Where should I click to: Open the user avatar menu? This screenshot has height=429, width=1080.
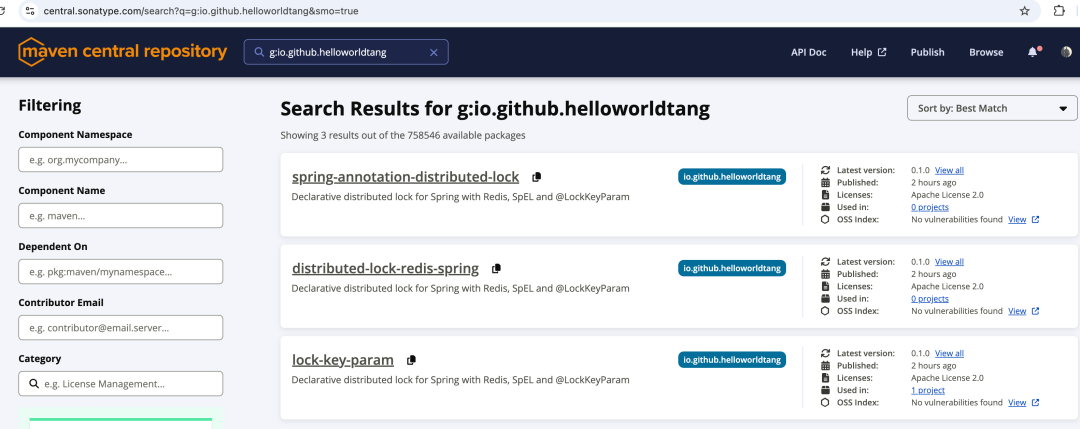pos(1066,52)
